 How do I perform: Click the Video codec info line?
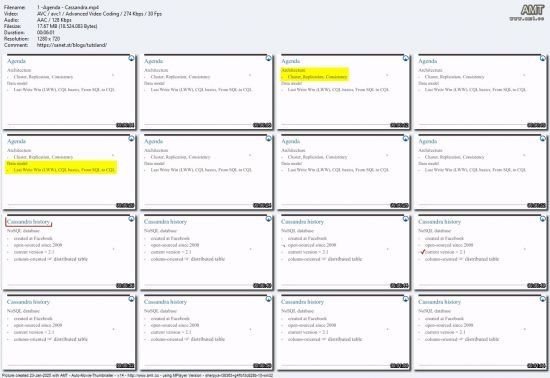pos(99,14)
